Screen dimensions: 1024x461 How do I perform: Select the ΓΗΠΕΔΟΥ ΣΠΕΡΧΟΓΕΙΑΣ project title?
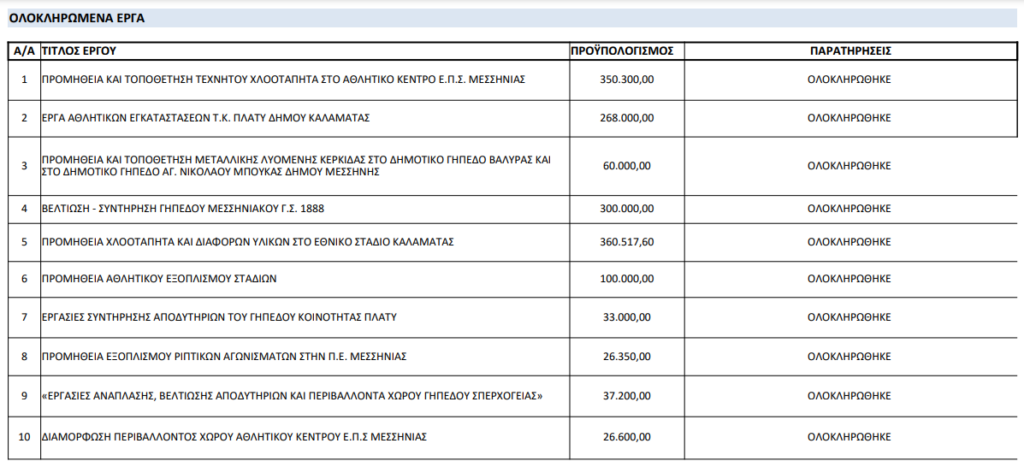[292, 396]
